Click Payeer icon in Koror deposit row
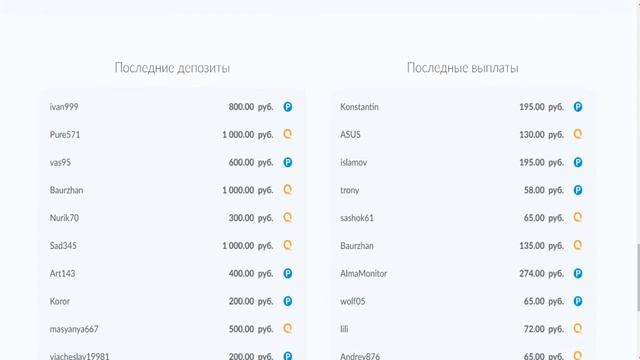640x360 pixels. pyautogui.click(x=288, y=301)
